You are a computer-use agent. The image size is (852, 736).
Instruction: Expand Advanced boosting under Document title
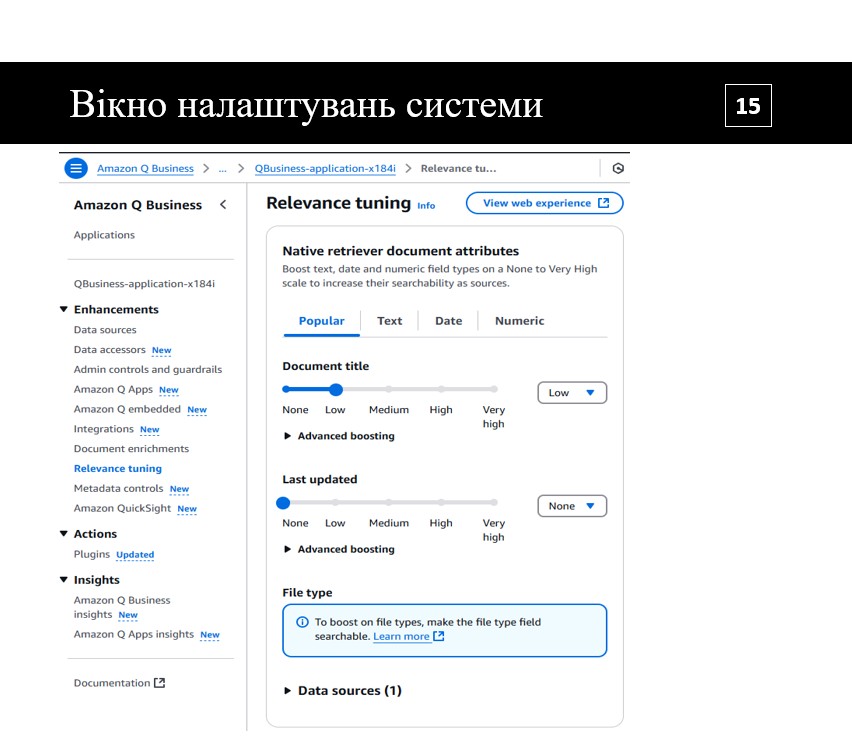340,436
